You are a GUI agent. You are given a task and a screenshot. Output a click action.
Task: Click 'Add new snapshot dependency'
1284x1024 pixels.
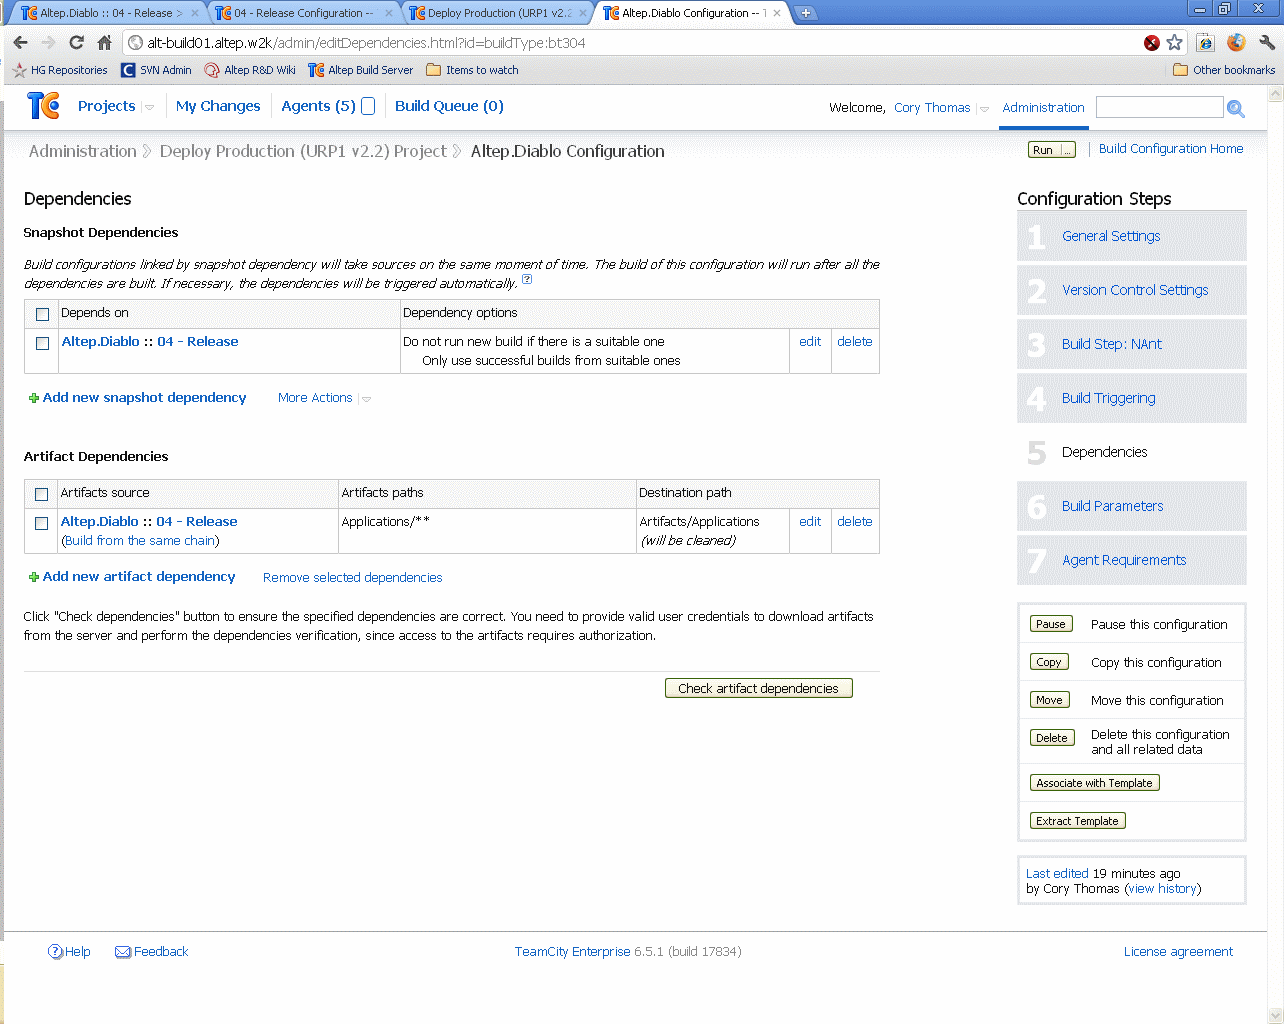137,397
